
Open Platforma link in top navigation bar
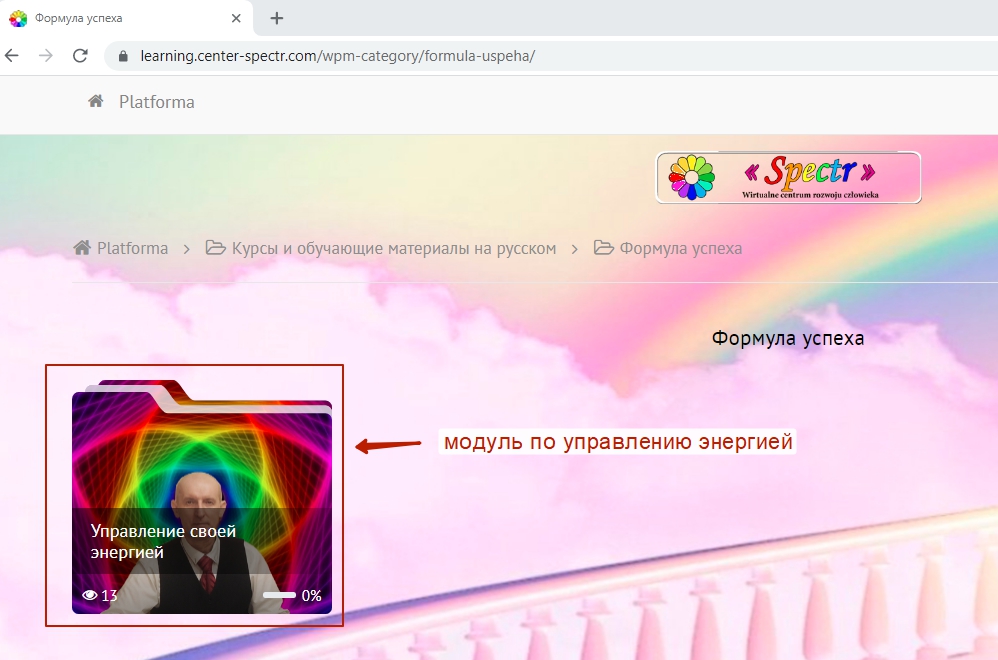157,102
